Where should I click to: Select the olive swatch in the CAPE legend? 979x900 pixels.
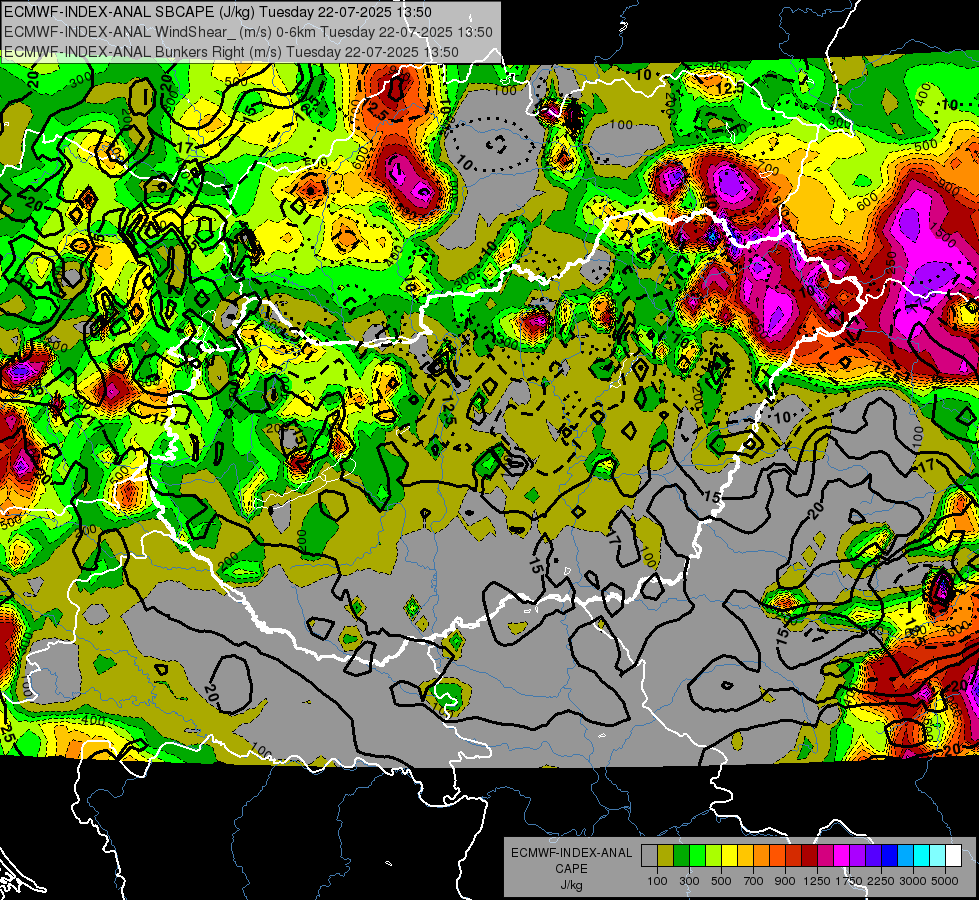tap(666, 856)
